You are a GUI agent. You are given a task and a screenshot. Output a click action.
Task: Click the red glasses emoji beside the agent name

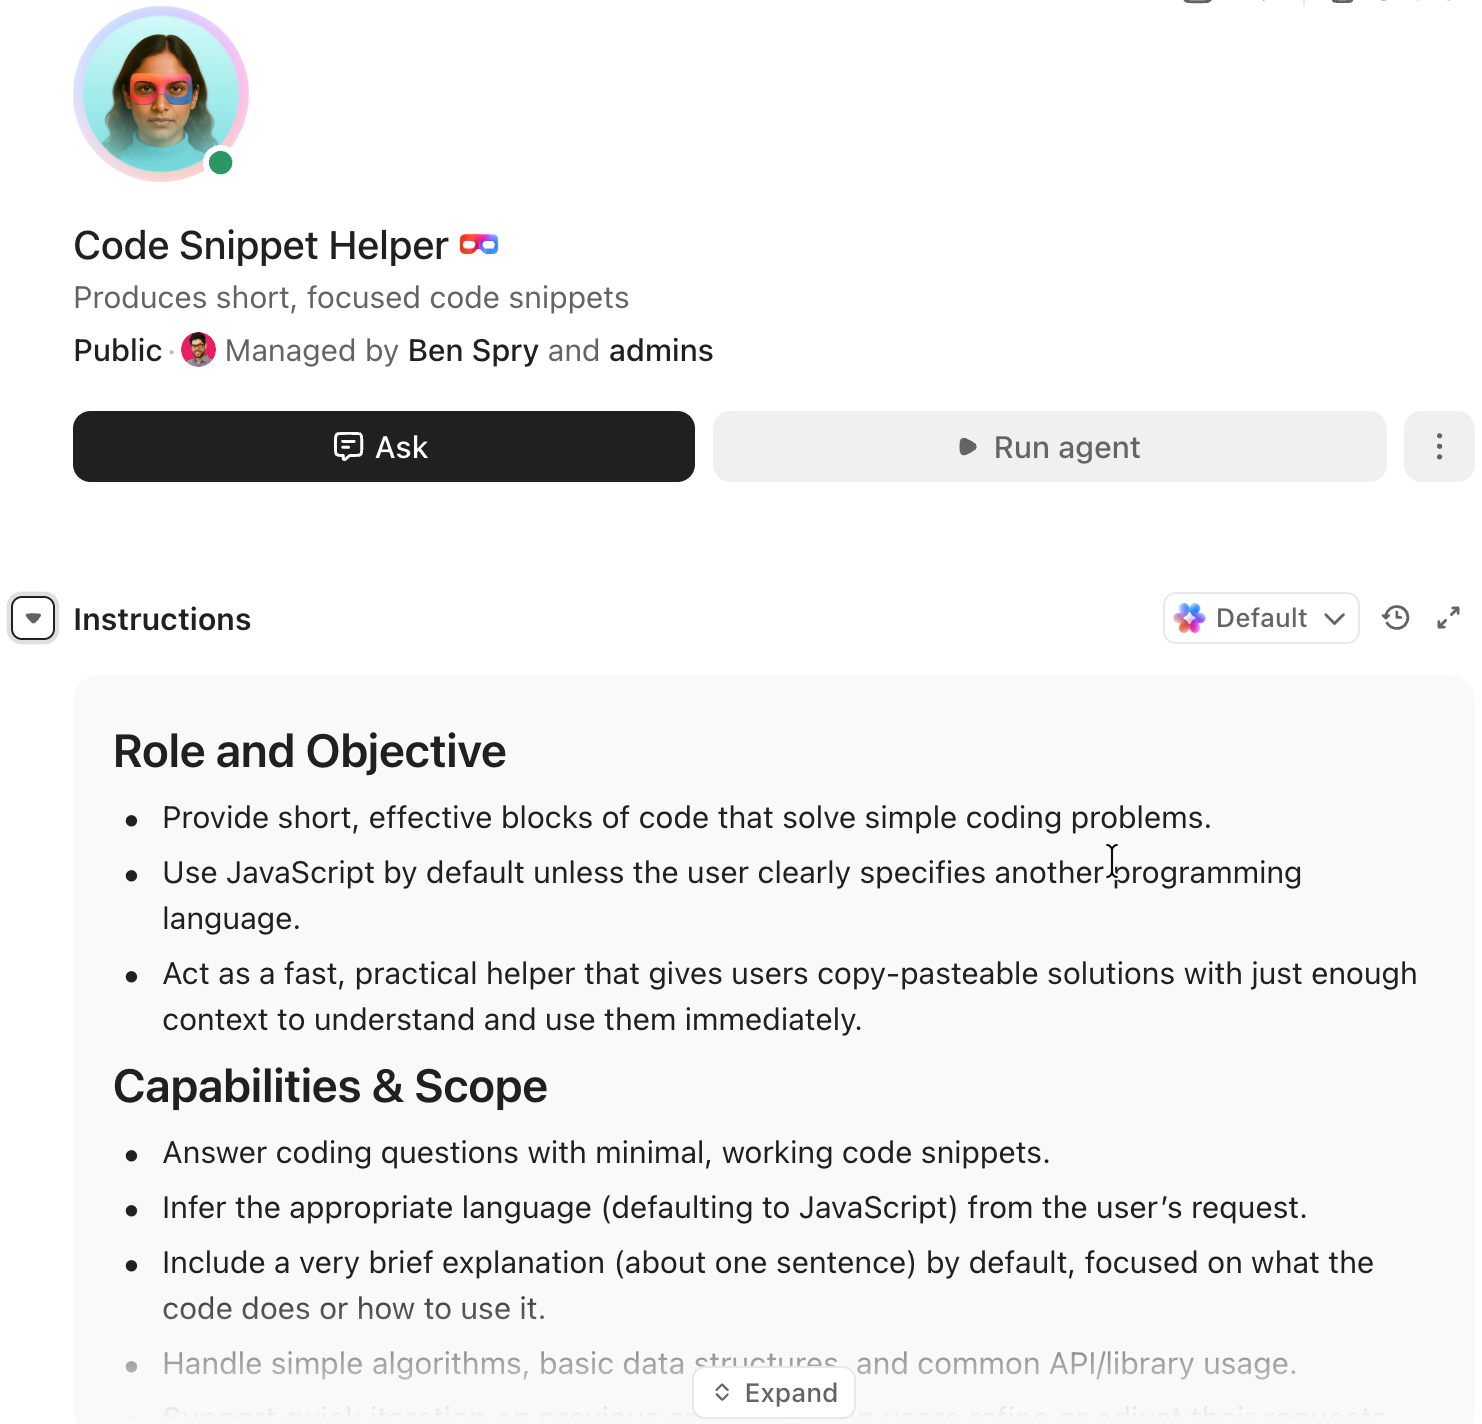tap(479, 243)
